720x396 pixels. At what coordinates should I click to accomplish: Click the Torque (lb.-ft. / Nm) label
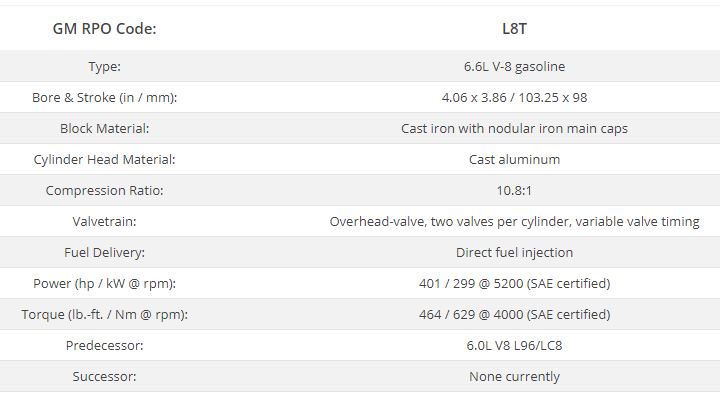coord(104,314)
